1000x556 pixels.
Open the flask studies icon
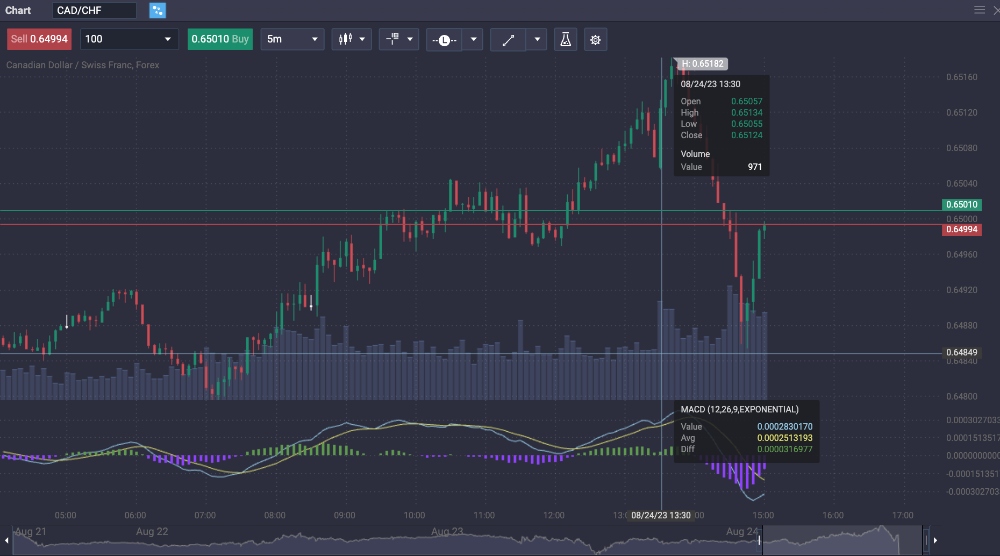pyautogui.click(x=565, y=40)
